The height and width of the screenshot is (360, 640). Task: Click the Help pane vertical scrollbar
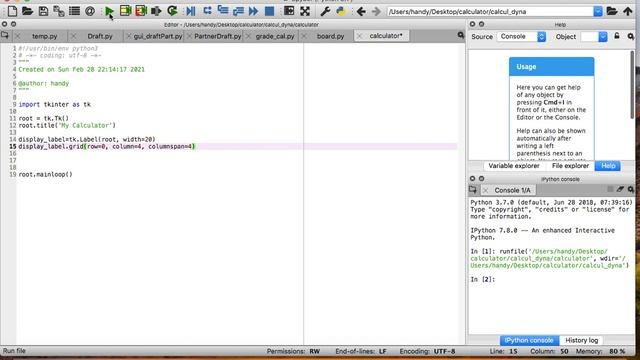coord(632,85)
